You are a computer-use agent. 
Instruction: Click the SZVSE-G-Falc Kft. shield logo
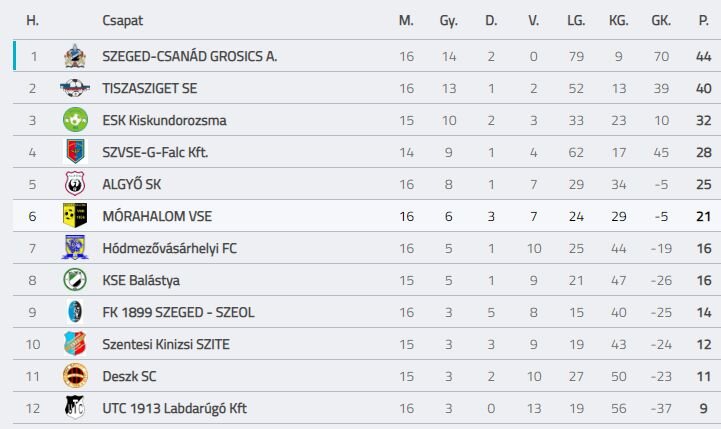pyautogui.click(x=75, y=152)
